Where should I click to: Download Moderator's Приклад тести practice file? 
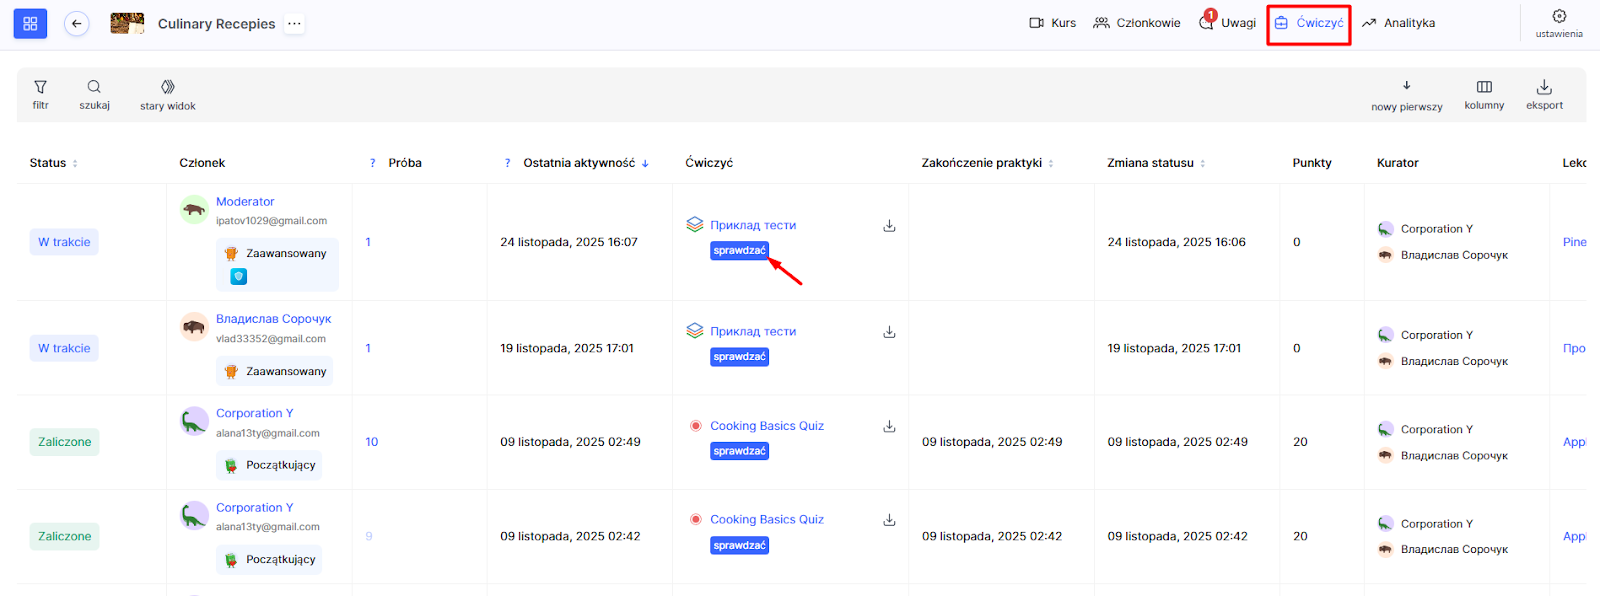889,226
